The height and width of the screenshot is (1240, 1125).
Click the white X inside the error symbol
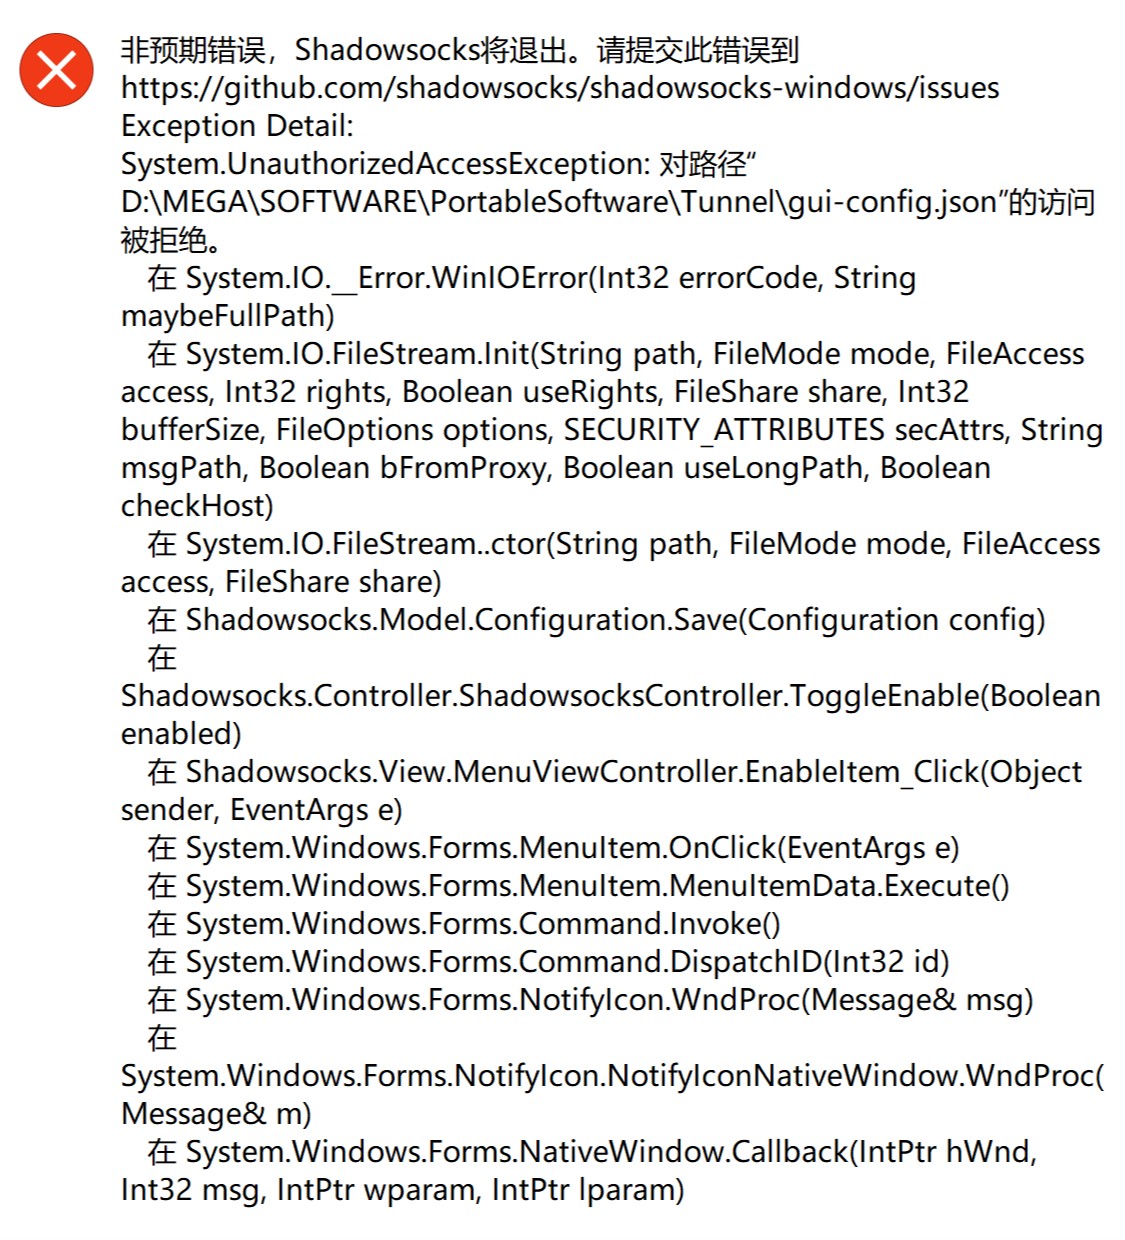pos(57,68)
